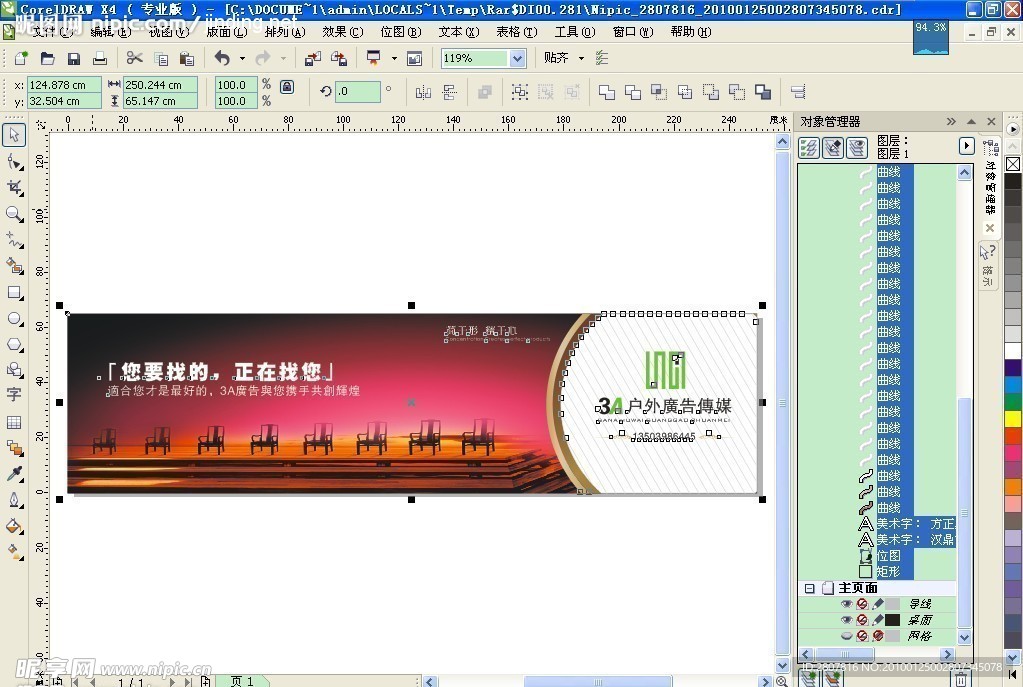Select the Fill bucket tool
Image resolution: width=1023 pixels, height=687 pixels.
pyautogui.click(x=14, y=527)
